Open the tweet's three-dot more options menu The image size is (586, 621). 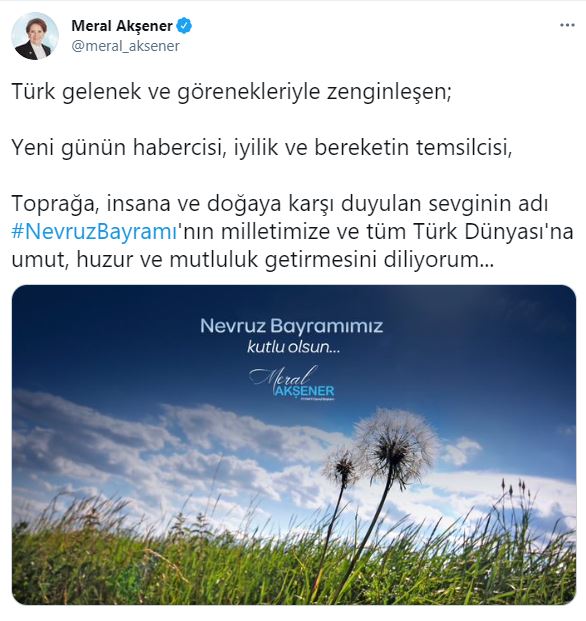(567, 25)
